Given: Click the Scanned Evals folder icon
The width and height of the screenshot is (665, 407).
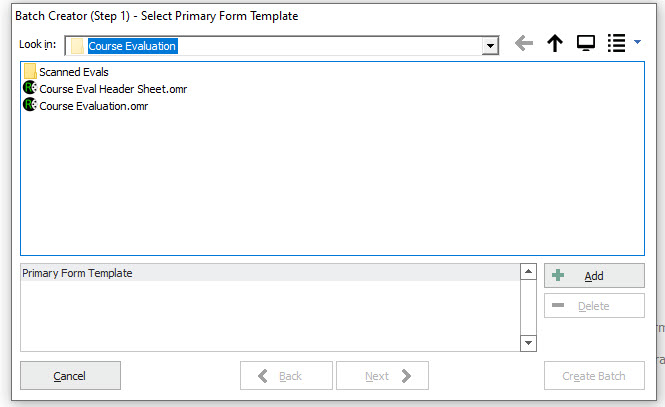Looking at the screenshot, I should click(x=30, y=71).
